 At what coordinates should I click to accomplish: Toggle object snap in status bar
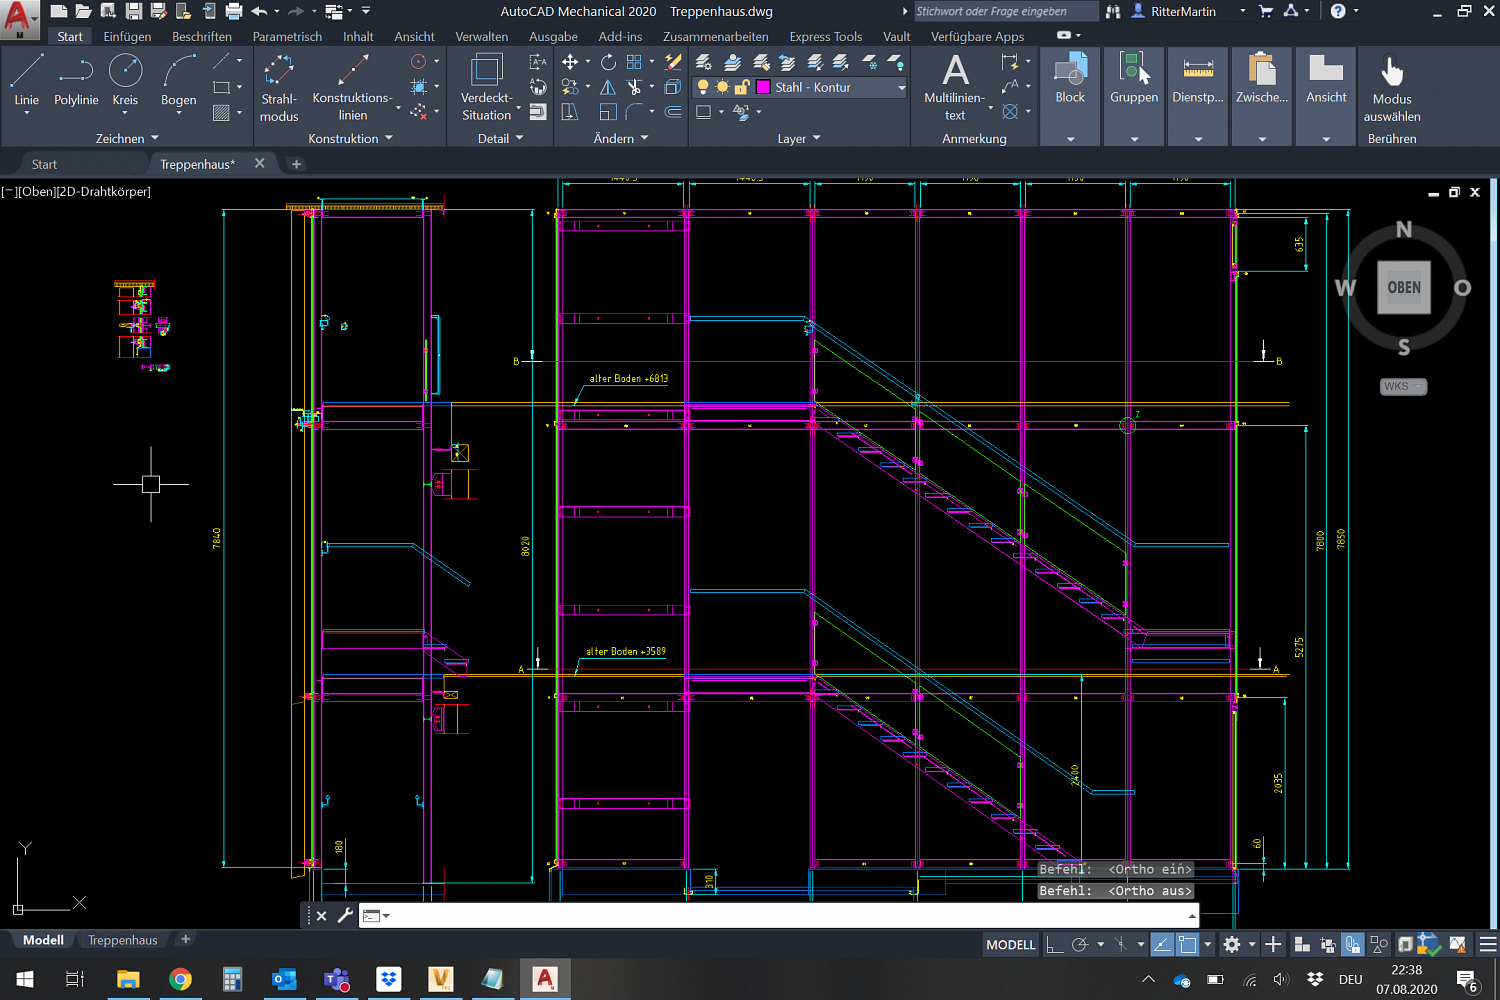pos(1187,944)
